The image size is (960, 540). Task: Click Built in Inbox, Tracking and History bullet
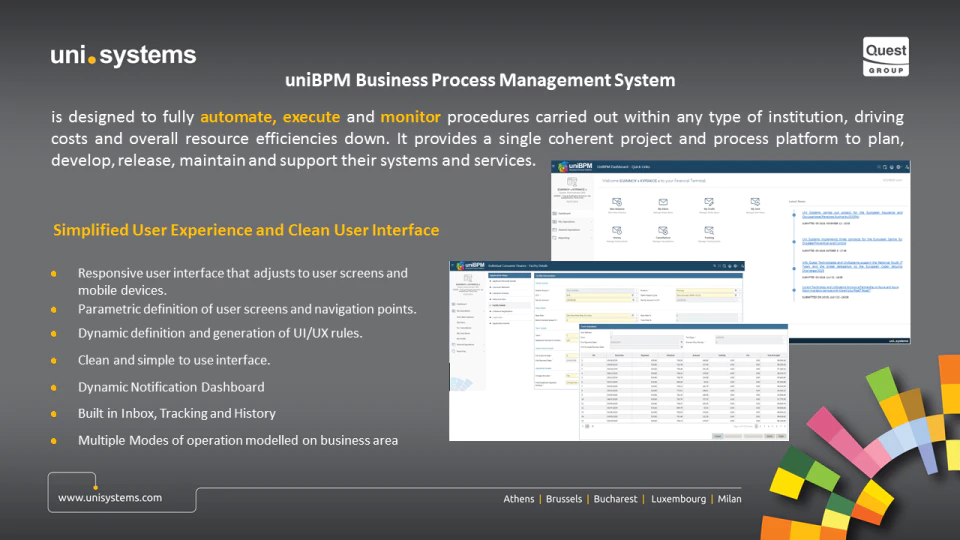point(176,413)
